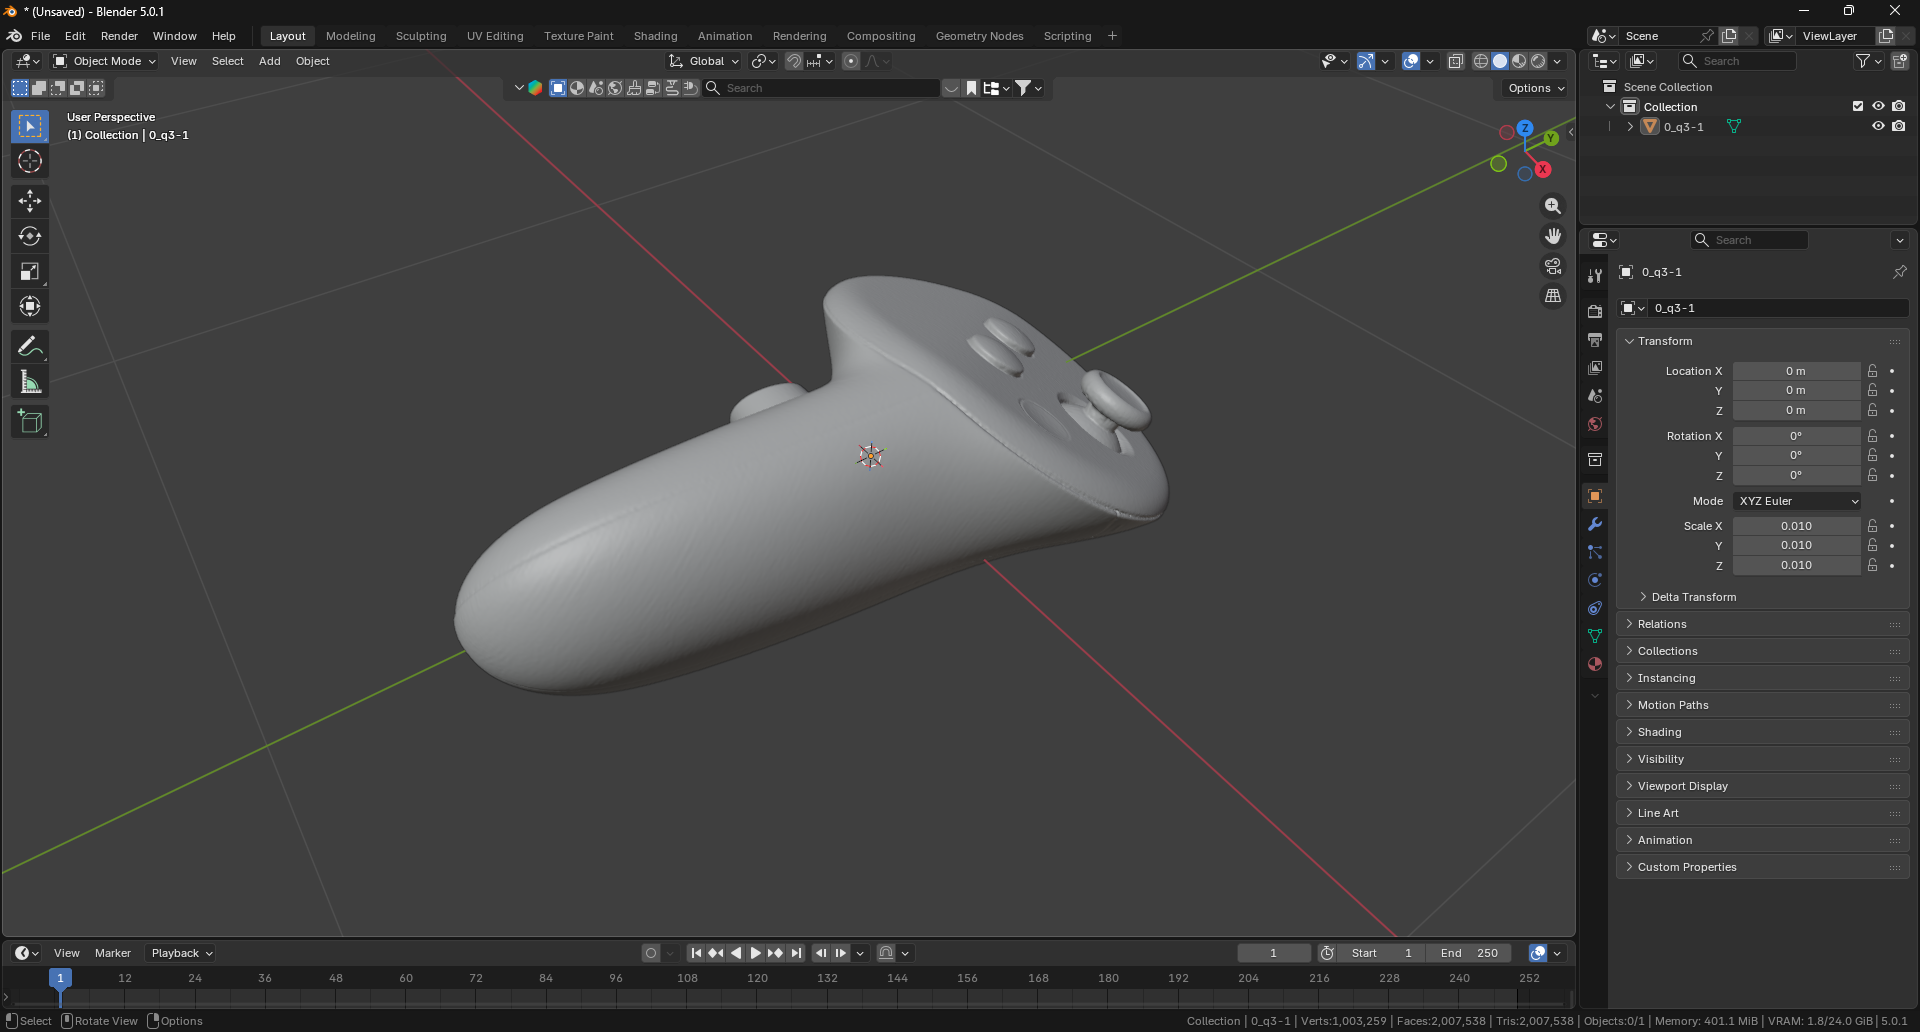1920x1032 pixels.
Task: Open the World properties tab
Action: (x=1595, y=423)
